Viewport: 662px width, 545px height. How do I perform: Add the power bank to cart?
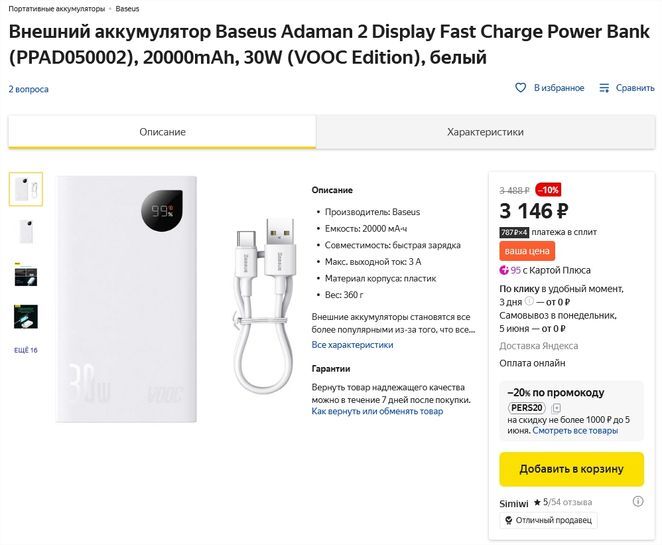tap(571, 468)
